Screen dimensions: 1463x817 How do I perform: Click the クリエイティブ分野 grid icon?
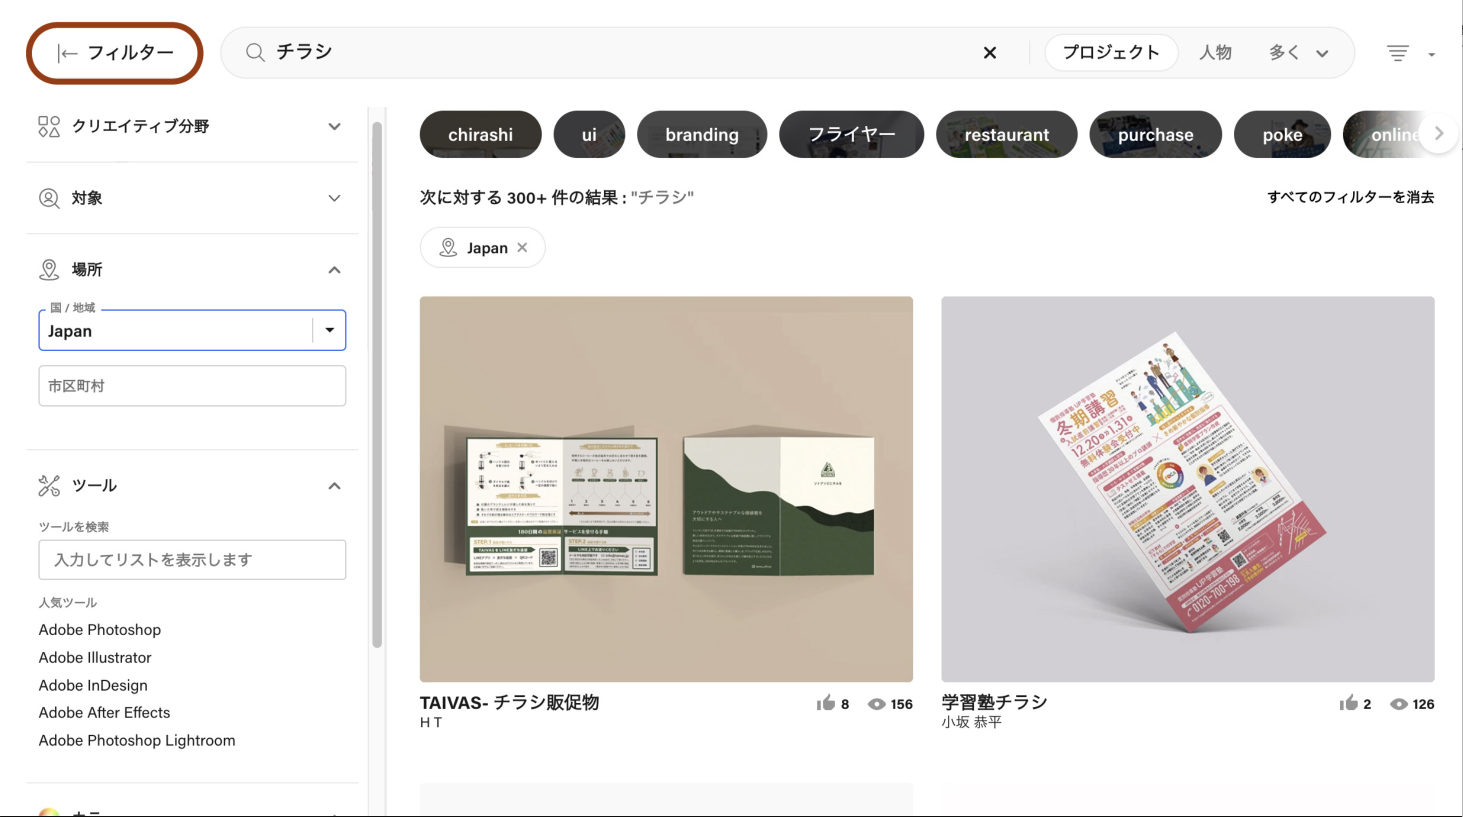[48, 126]
